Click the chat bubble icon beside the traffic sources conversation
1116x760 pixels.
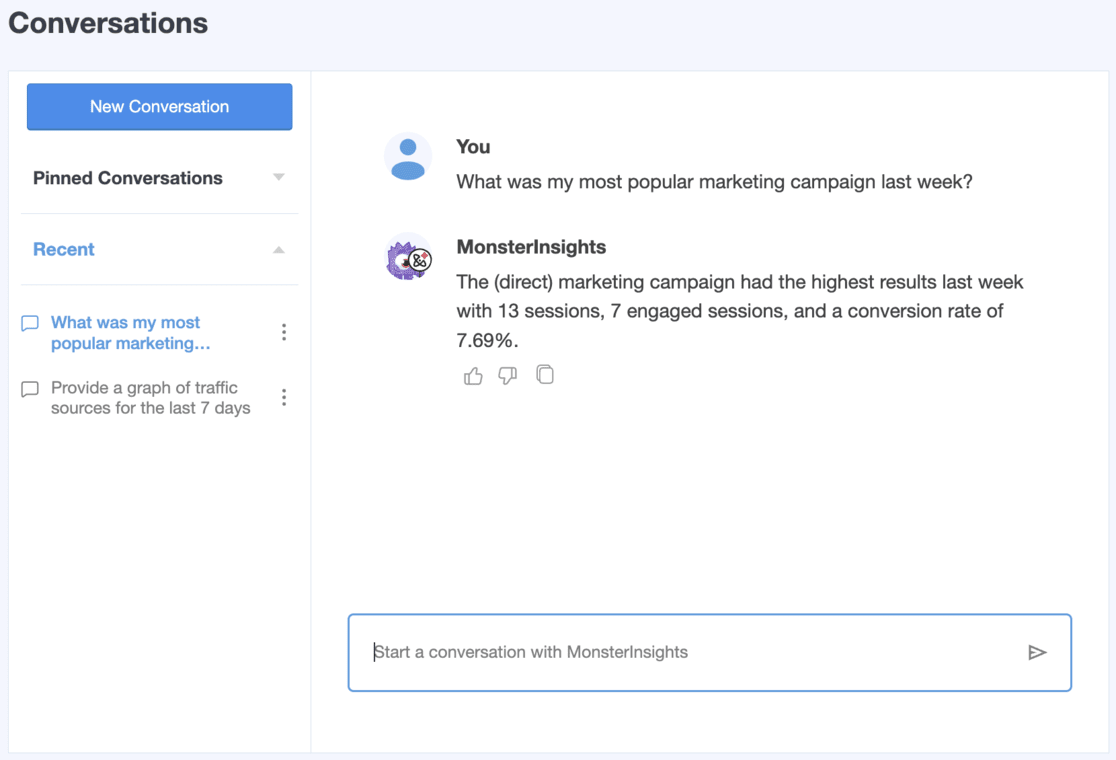pyautogui.click(x=29, y=388)
